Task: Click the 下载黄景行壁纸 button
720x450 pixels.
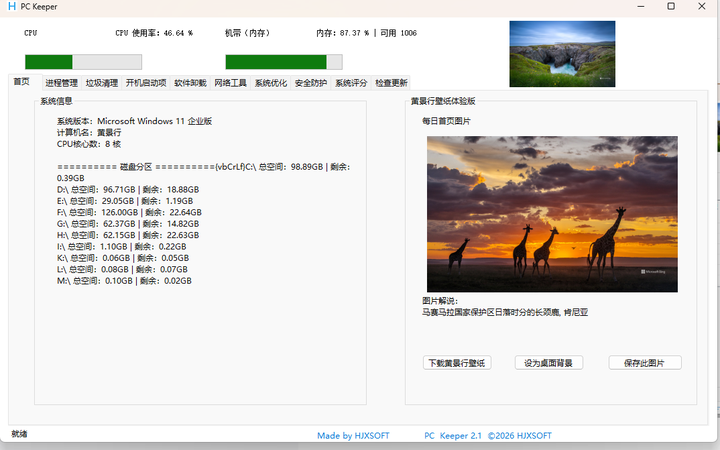Action: click(x=457, y=363)
